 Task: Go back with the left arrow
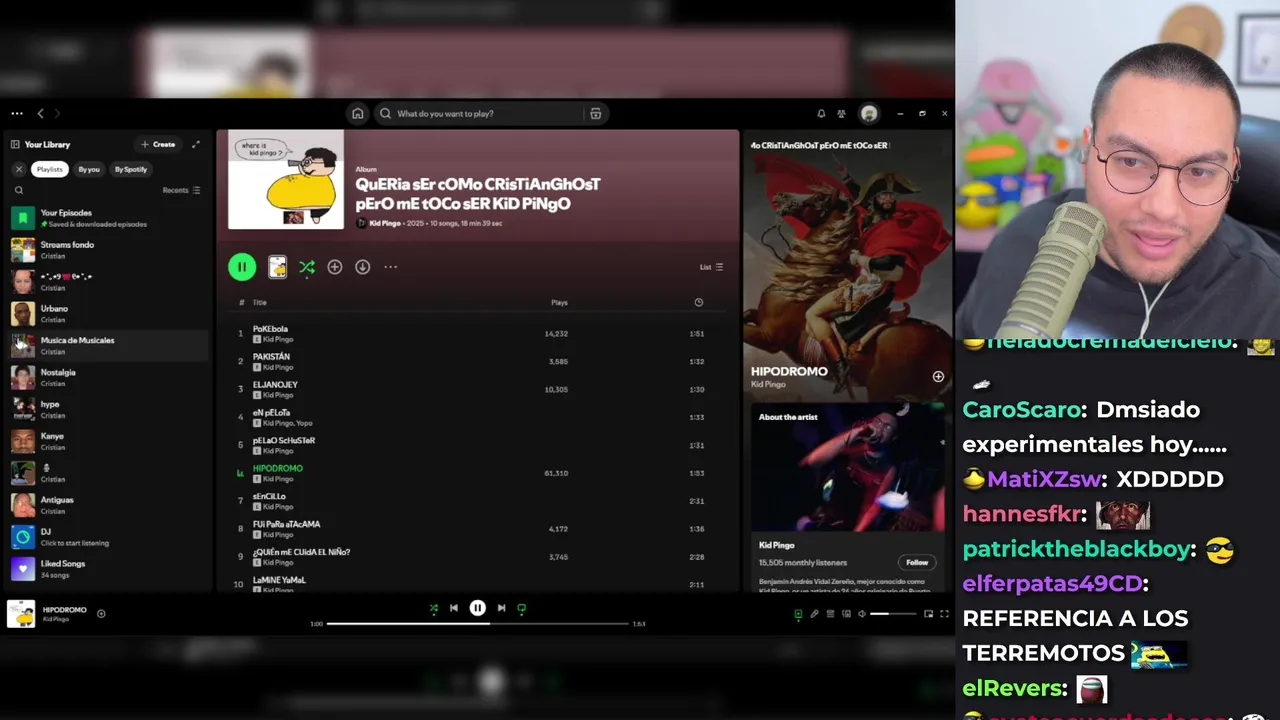tap(40, 114)
